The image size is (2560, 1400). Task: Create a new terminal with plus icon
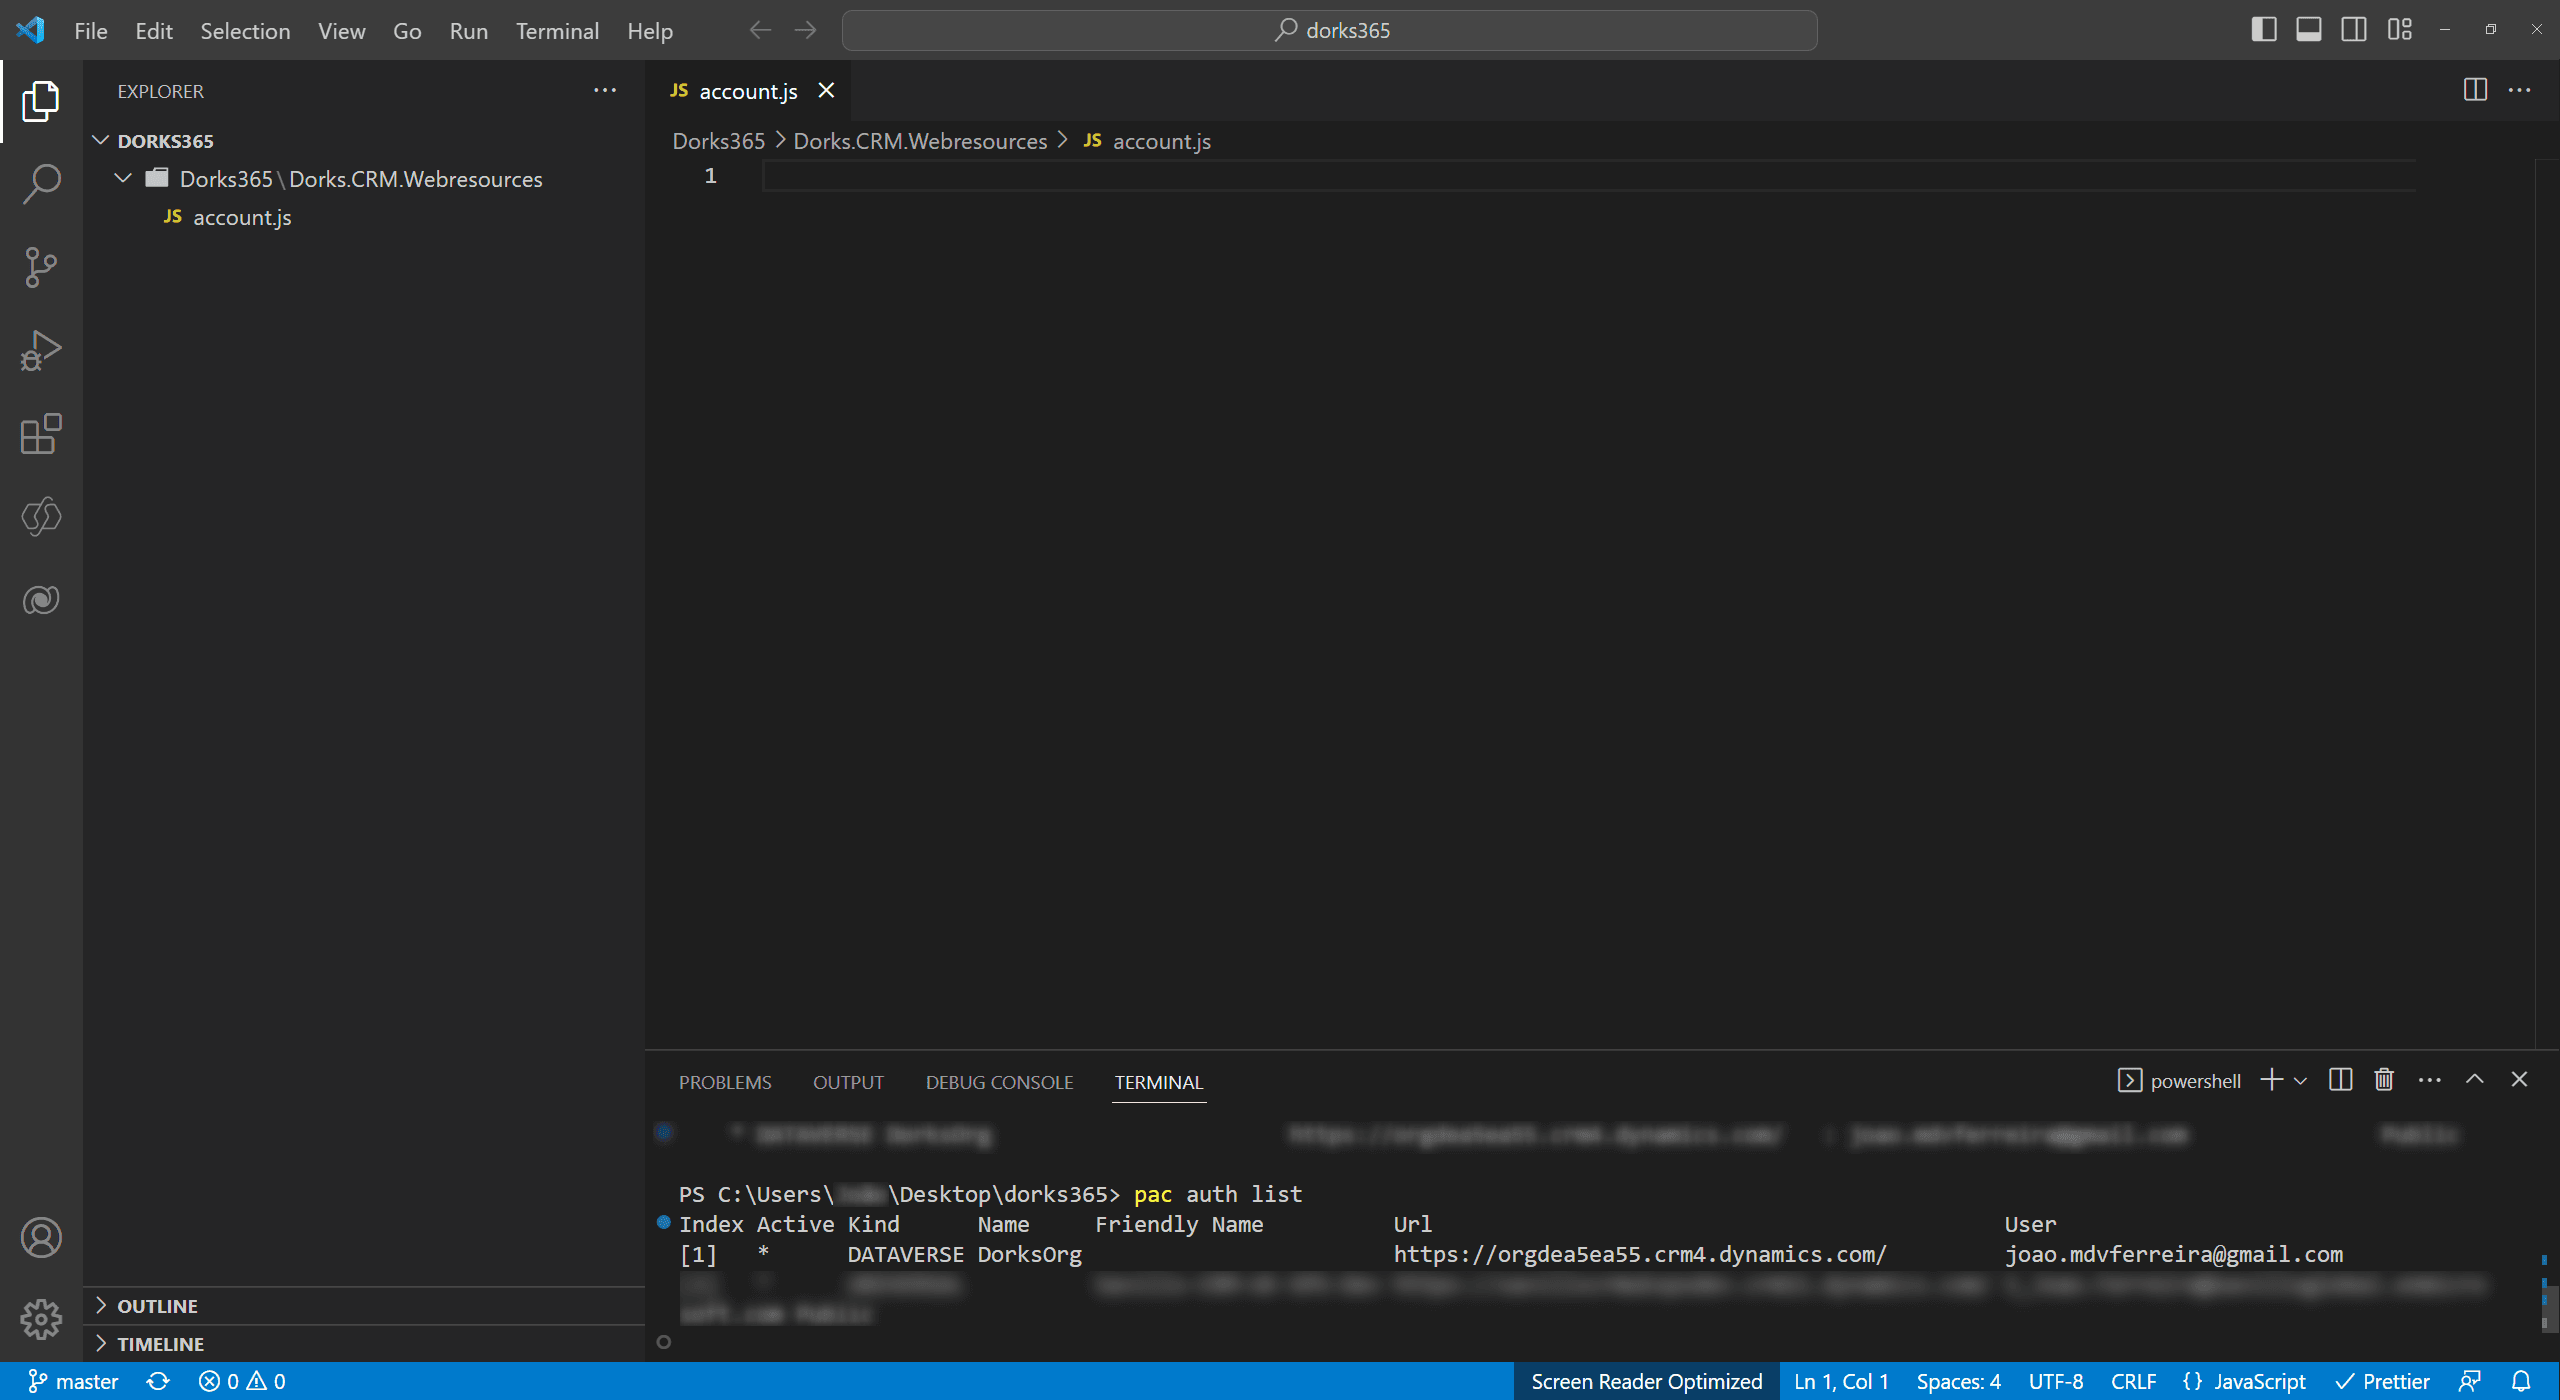coord(2272,1080)
